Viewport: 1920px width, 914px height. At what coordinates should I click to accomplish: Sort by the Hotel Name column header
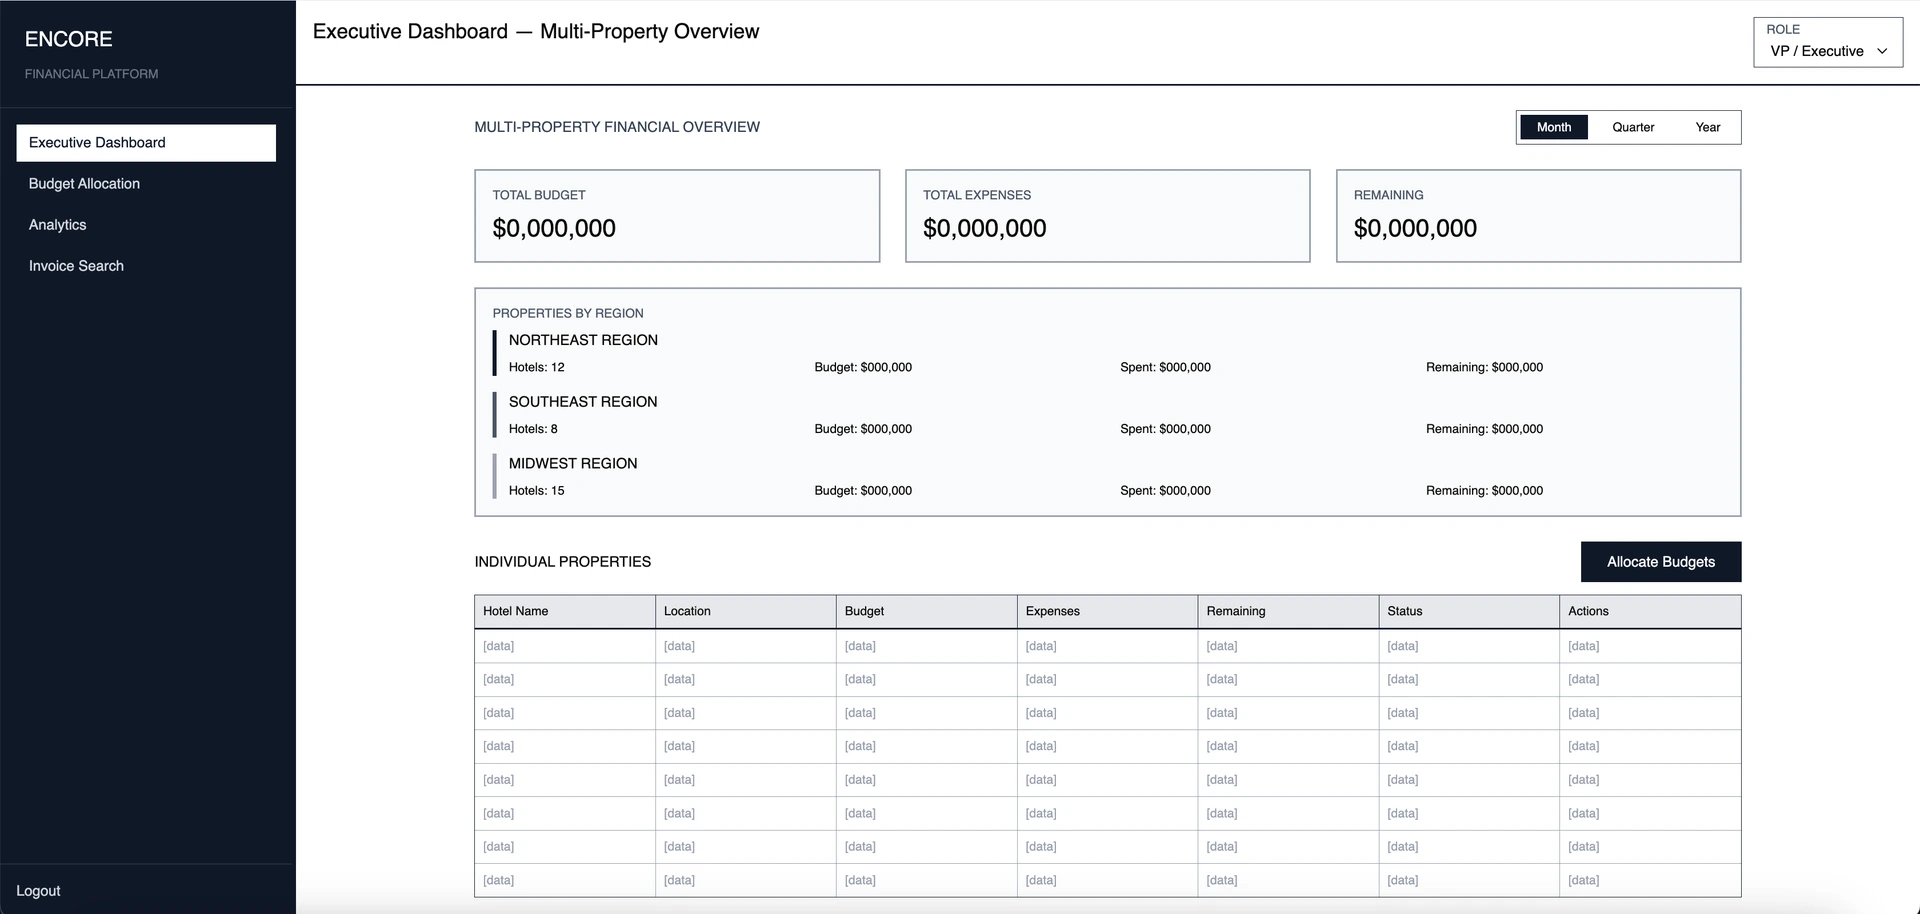pos(515,611)
